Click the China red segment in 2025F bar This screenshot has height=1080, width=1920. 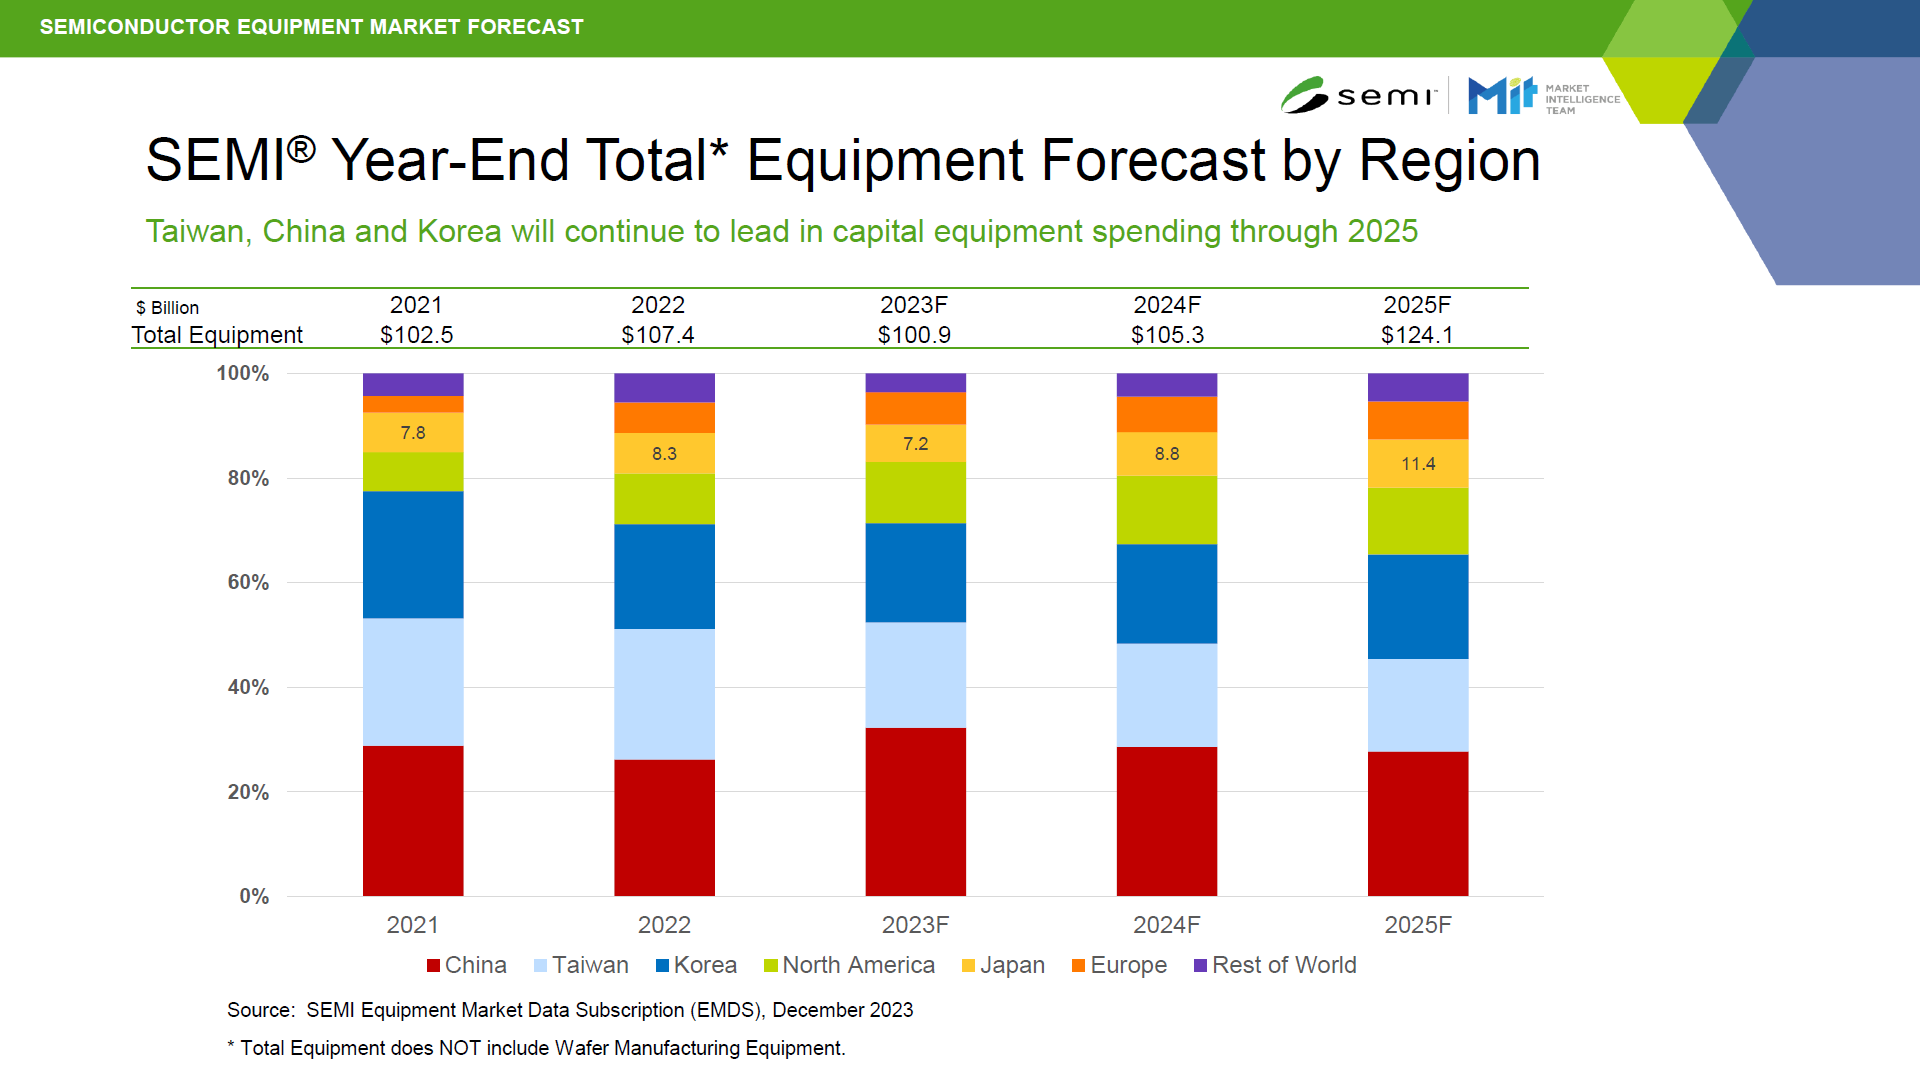1418,824
